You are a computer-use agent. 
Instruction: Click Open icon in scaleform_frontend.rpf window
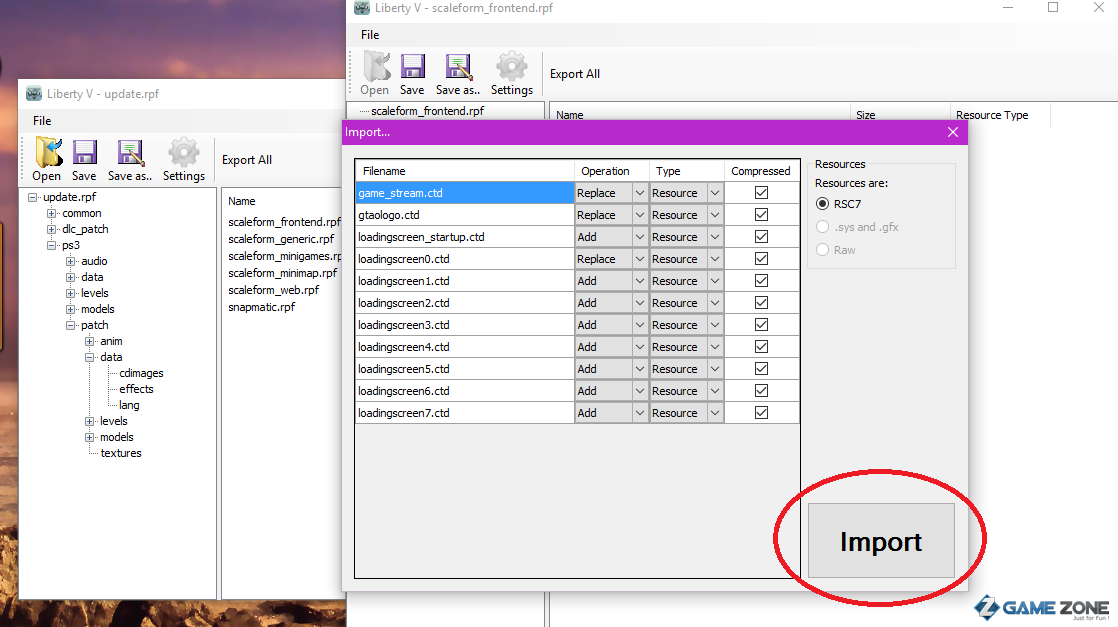pos(376,66)
